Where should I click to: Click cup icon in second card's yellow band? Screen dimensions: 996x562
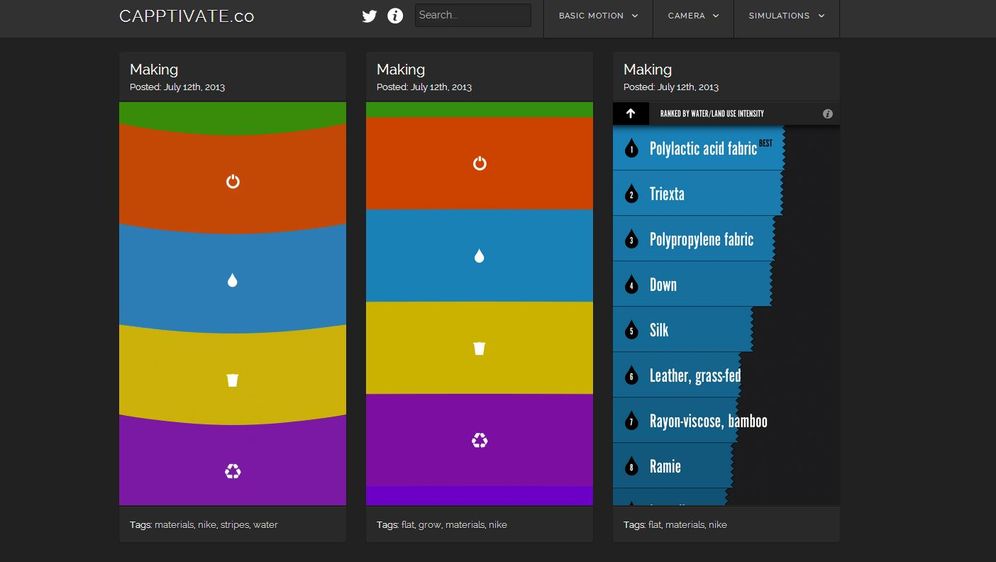tap(479, 348)
